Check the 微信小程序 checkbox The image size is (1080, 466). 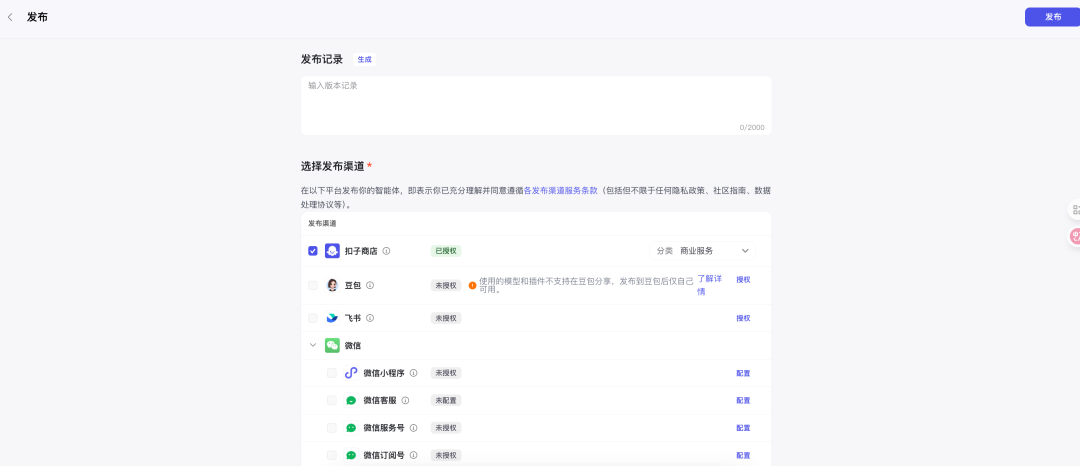click(332, 373)
